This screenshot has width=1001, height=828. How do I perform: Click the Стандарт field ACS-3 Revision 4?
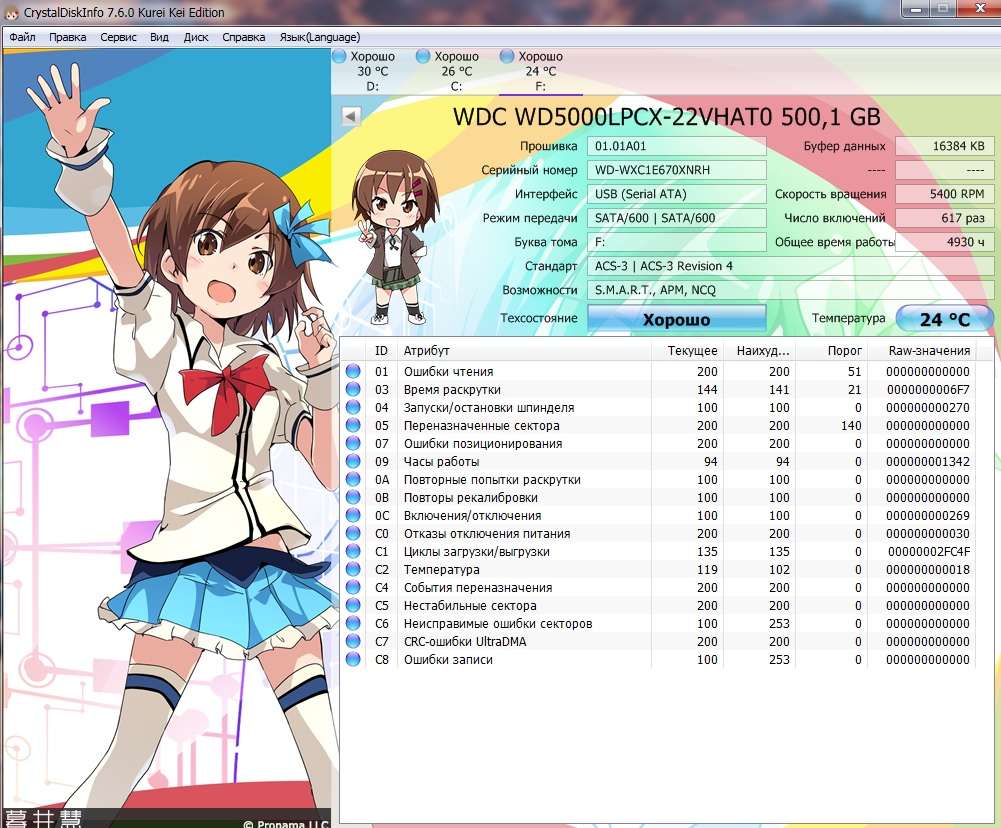pos(790,266)
